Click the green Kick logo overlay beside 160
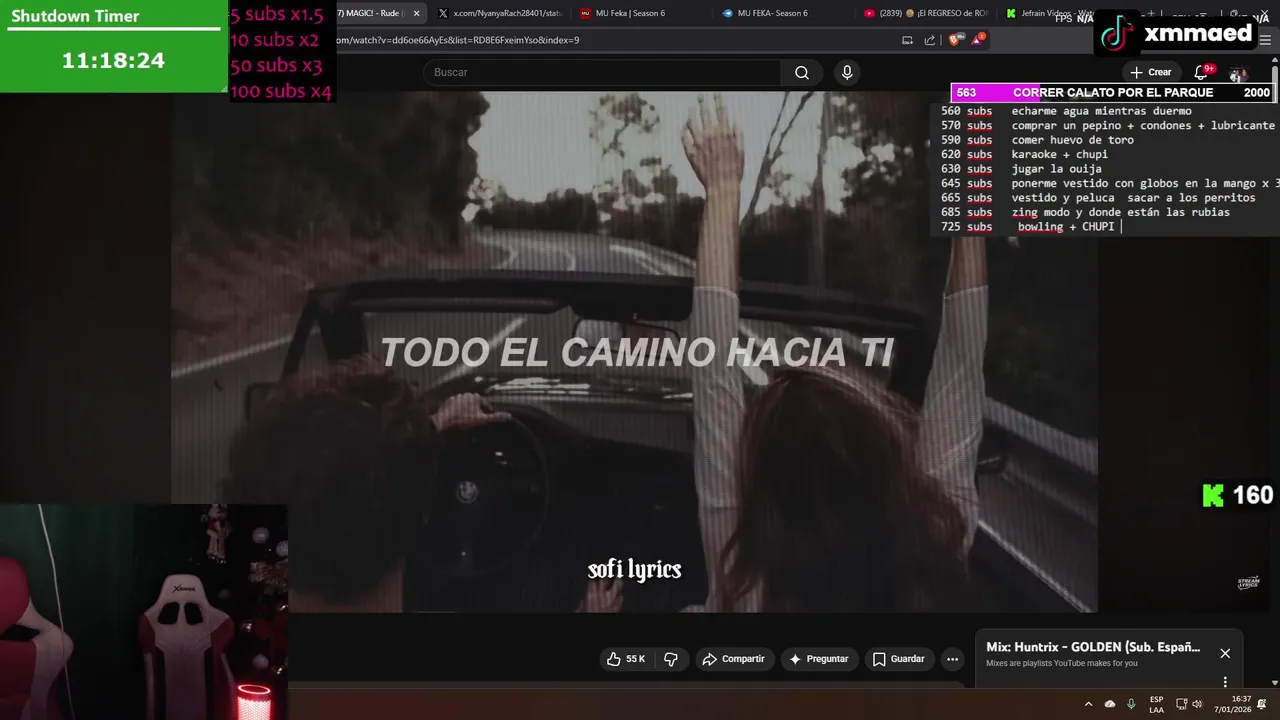Image resolution: width=1280 pixels, height=720 pixels. coord(1213,495)
